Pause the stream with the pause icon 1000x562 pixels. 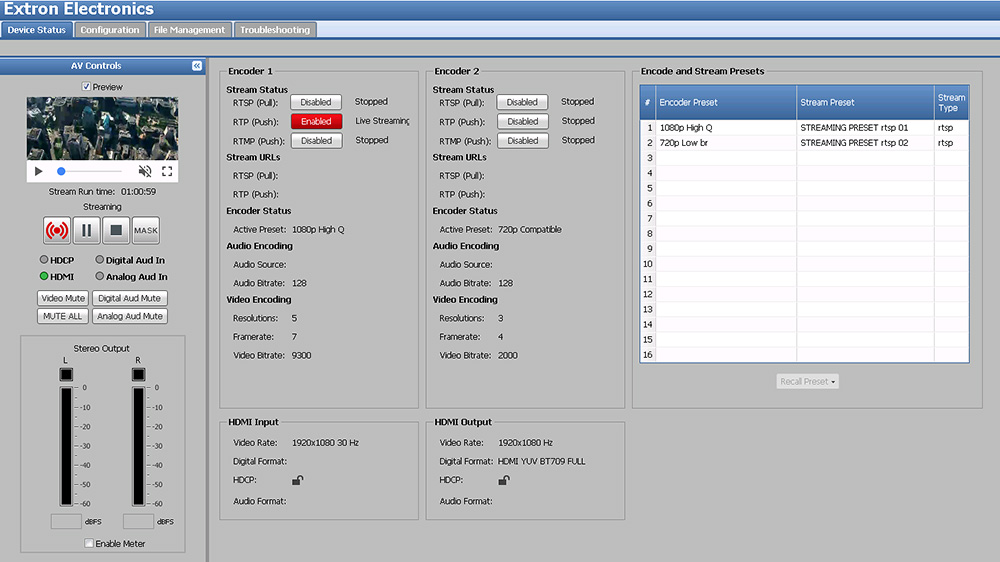86,230
